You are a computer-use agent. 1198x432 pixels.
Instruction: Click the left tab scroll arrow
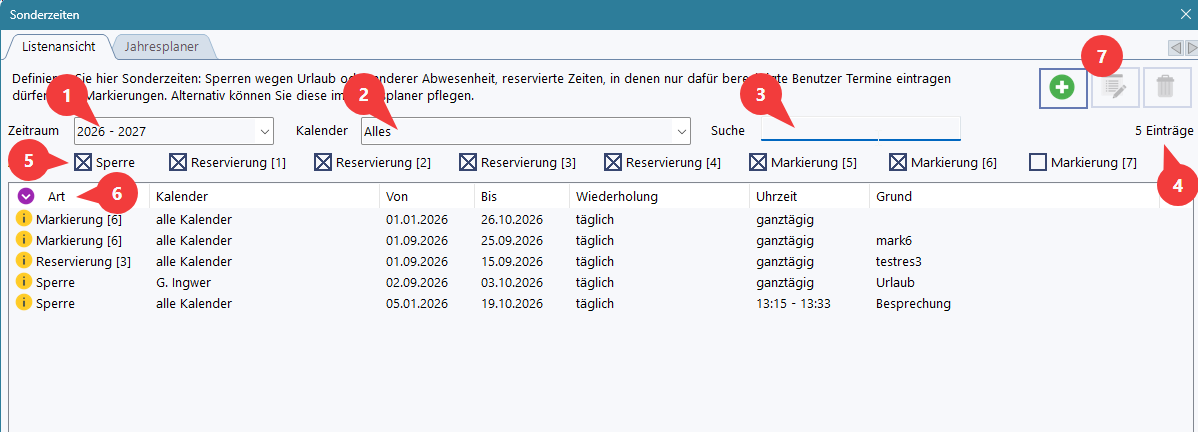pos(1176,48)
